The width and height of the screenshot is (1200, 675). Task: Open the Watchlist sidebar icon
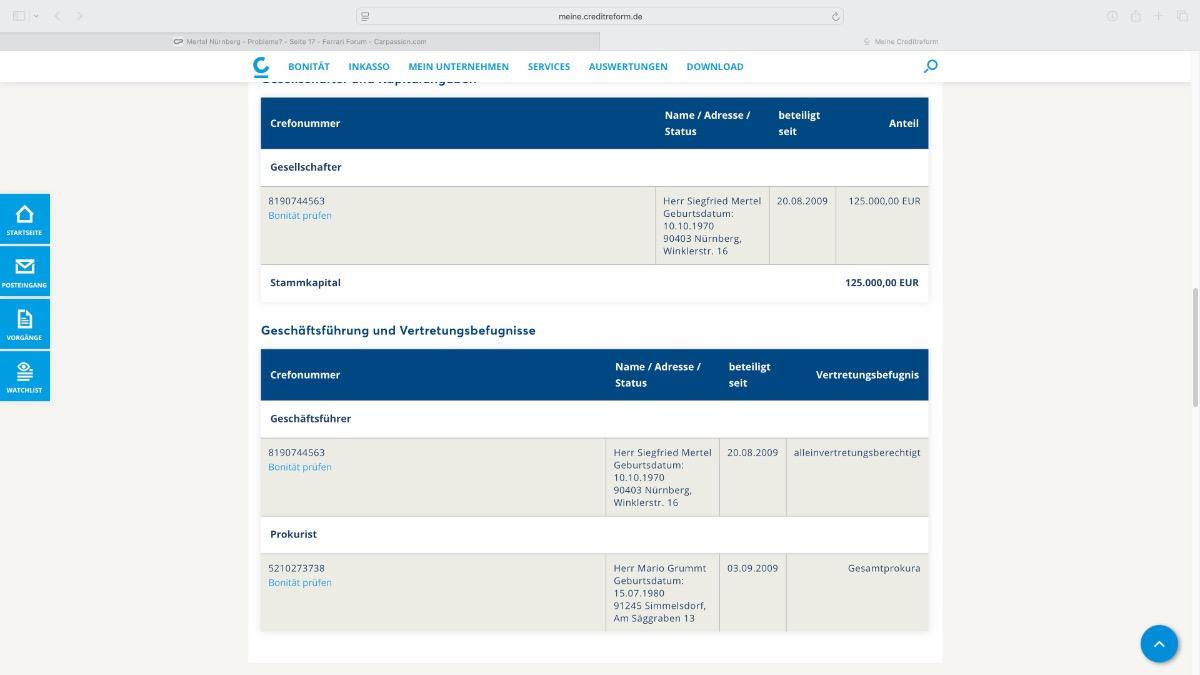(25, 376)
